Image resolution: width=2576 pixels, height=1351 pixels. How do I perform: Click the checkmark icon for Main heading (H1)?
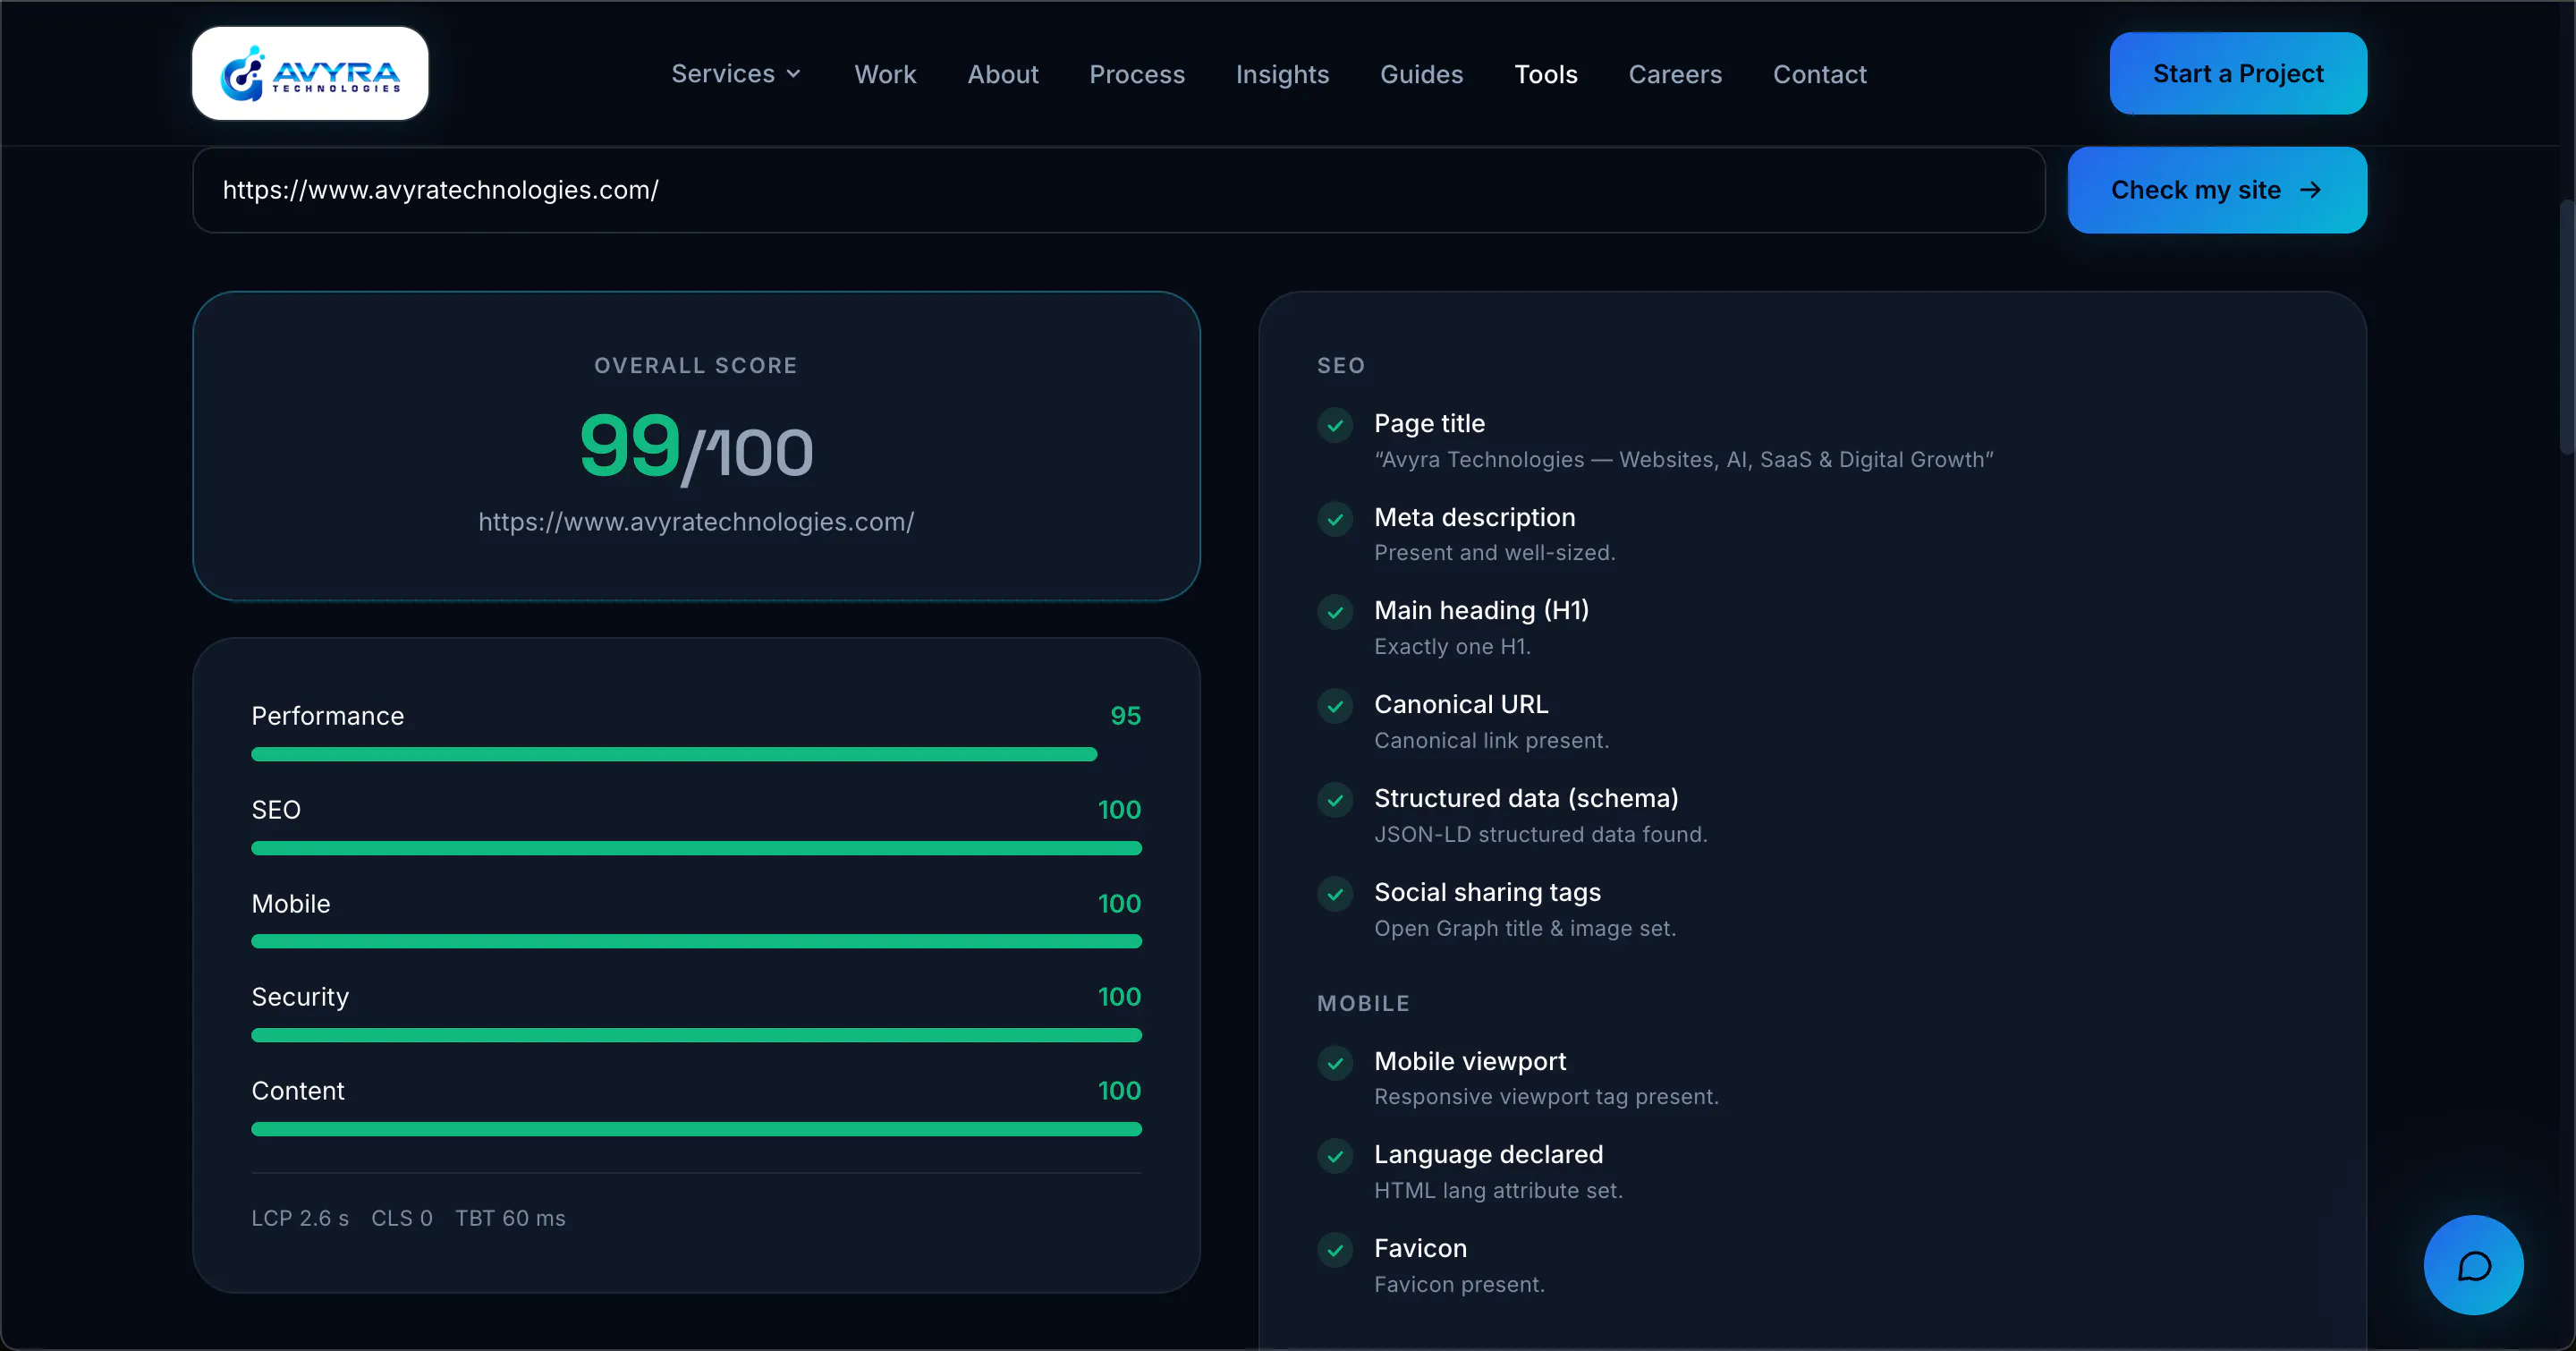pyautogui.click(x=1335, y=612)
